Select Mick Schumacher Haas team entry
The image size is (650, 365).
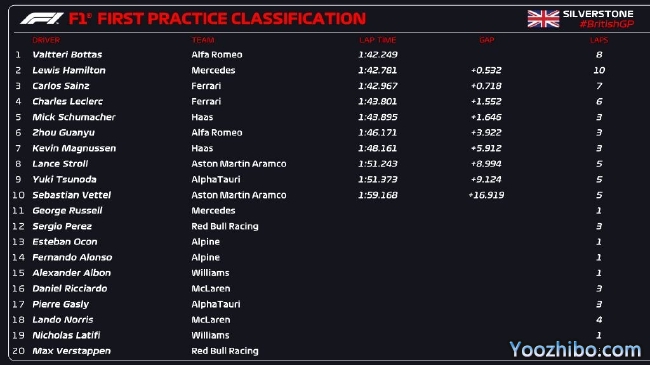202,117
